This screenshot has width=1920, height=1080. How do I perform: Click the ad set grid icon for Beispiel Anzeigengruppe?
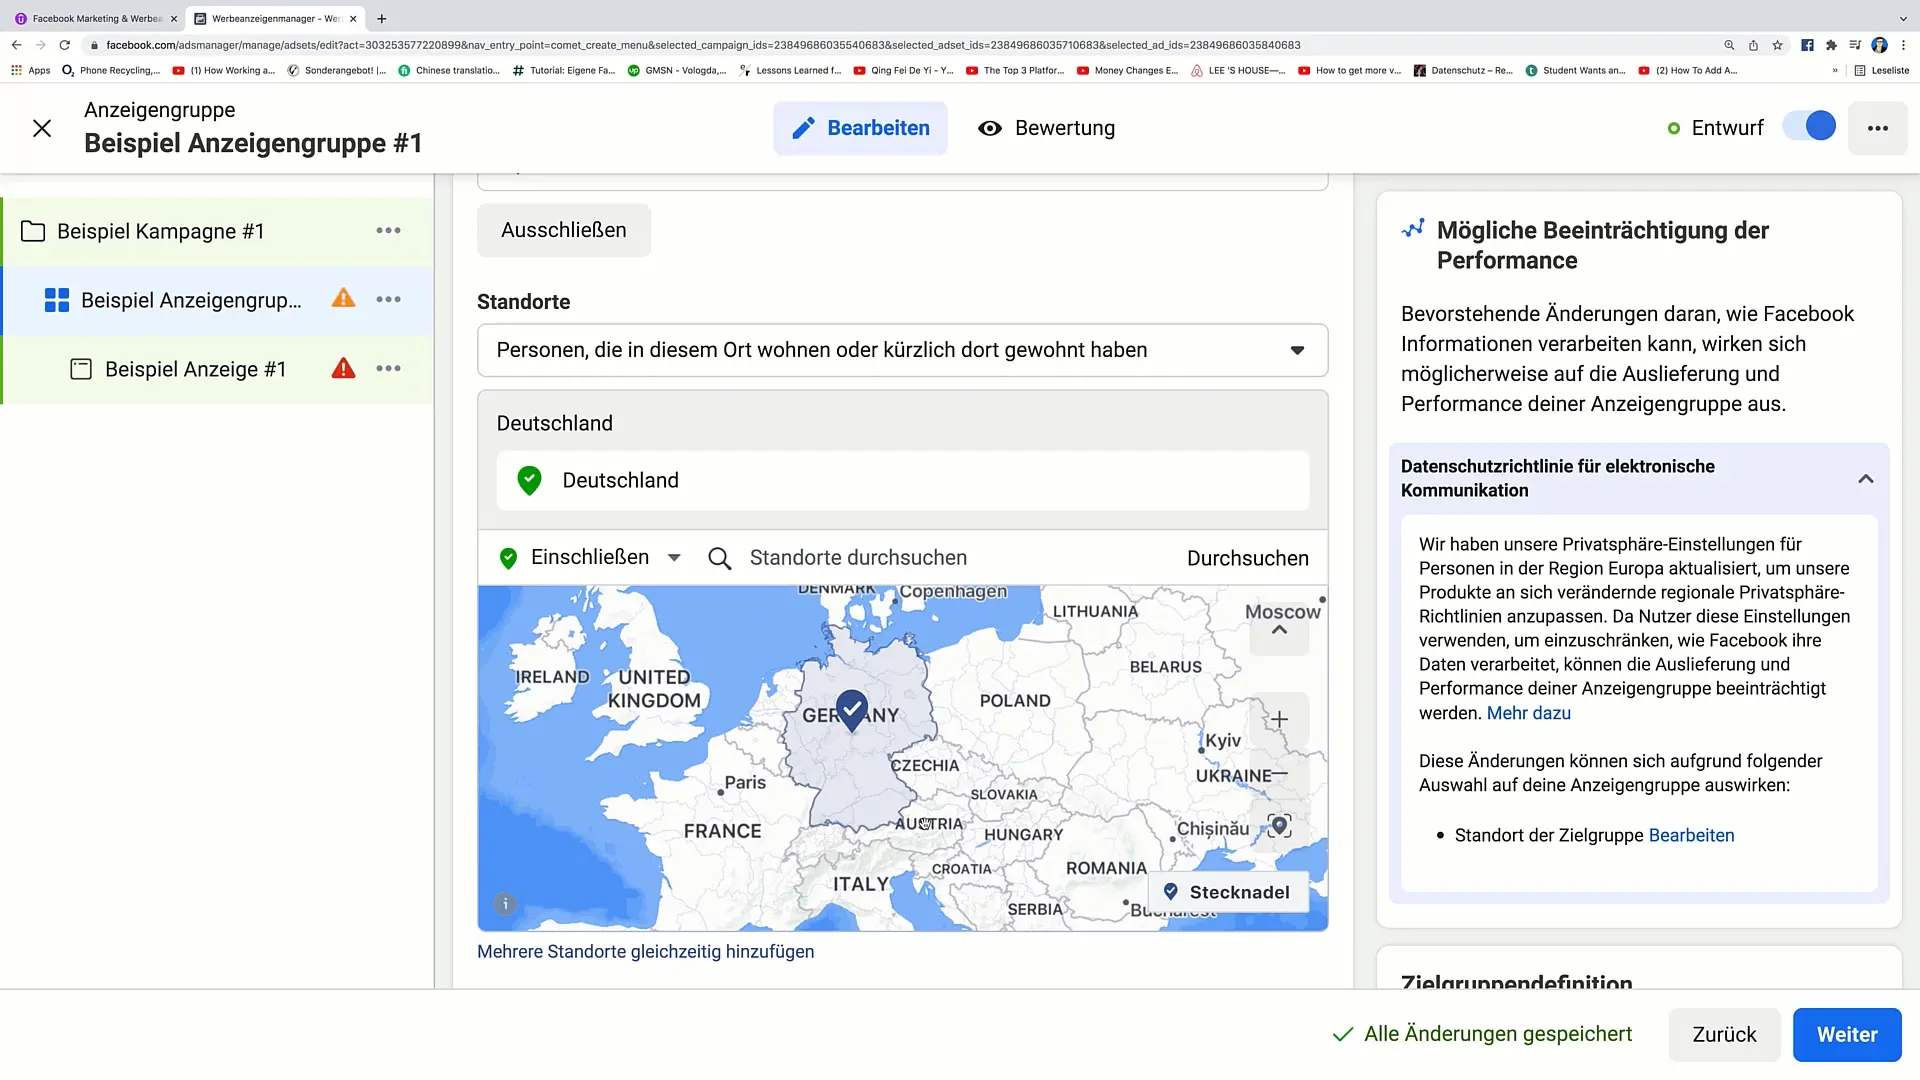point(55,299)
